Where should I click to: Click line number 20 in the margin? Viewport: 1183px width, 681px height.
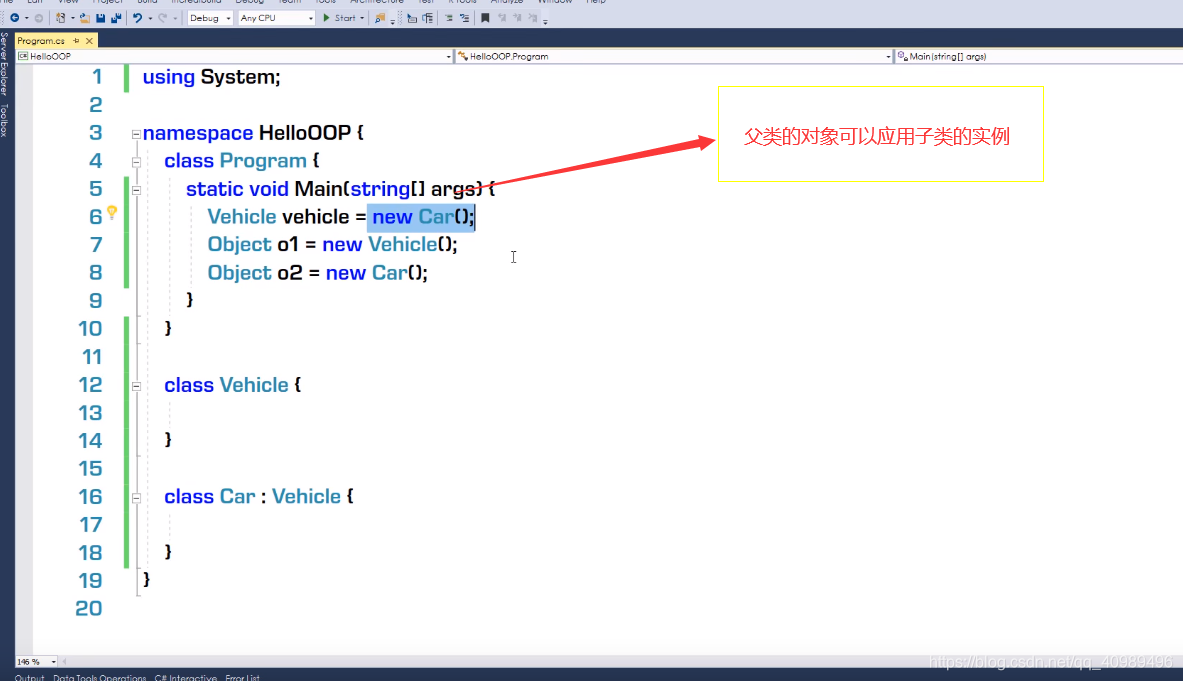[89, 609]
